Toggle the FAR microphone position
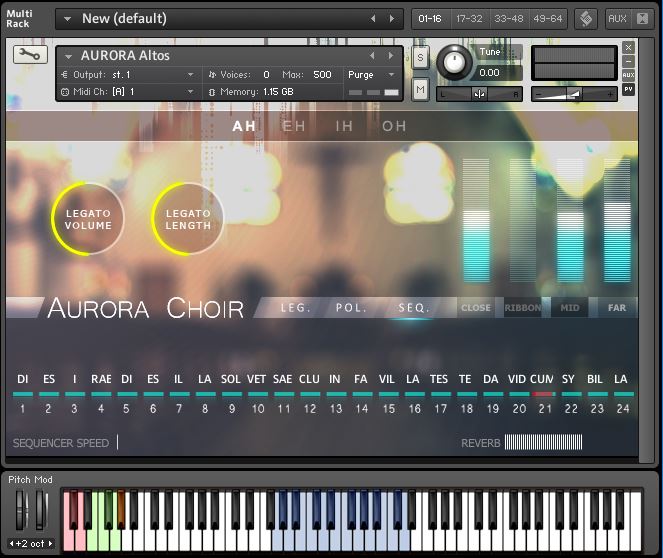Image resolution: width=663 pixels, height=558 pixels. tap(617, 308)
